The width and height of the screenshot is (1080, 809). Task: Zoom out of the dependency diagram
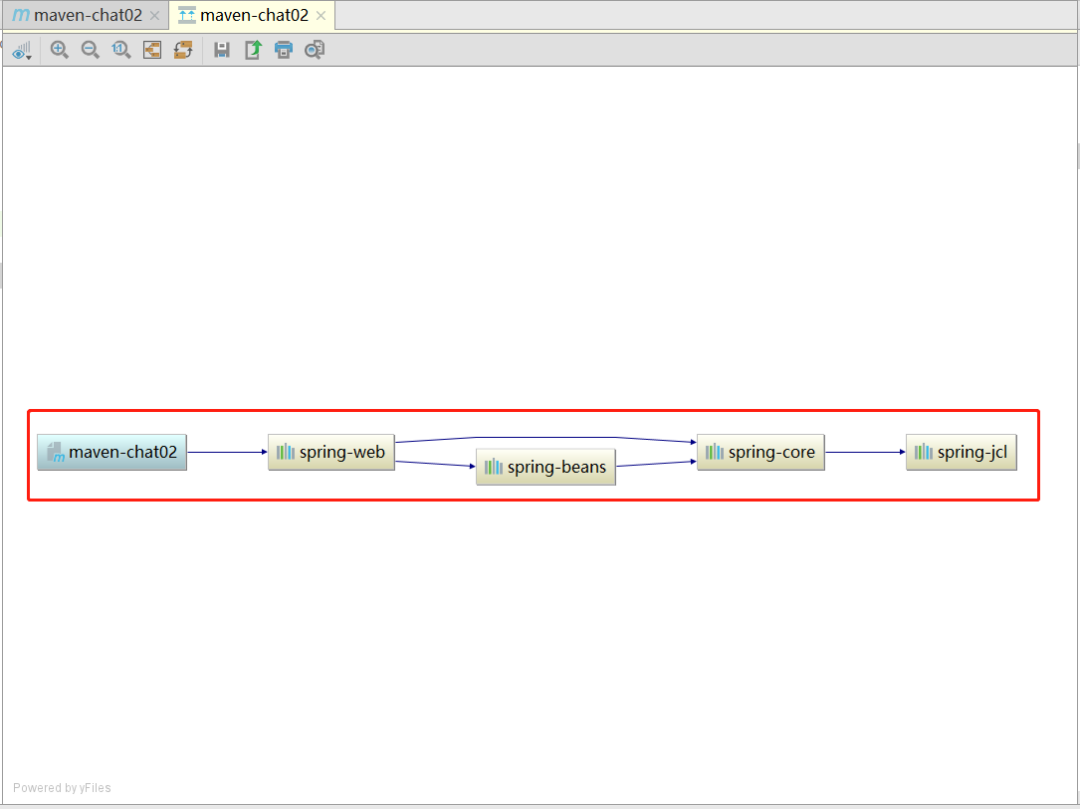coord(89,50)
